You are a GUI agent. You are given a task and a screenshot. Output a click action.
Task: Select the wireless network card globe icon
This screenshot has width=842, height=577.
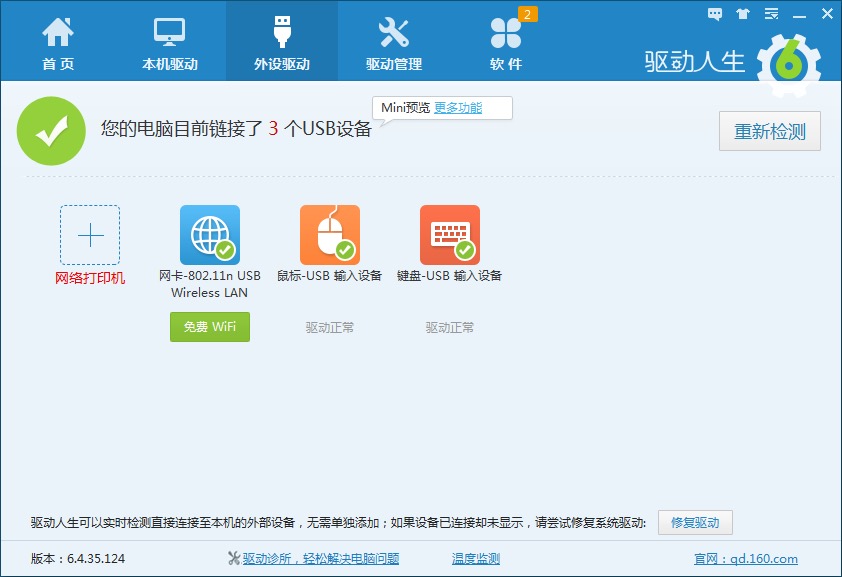210,235
